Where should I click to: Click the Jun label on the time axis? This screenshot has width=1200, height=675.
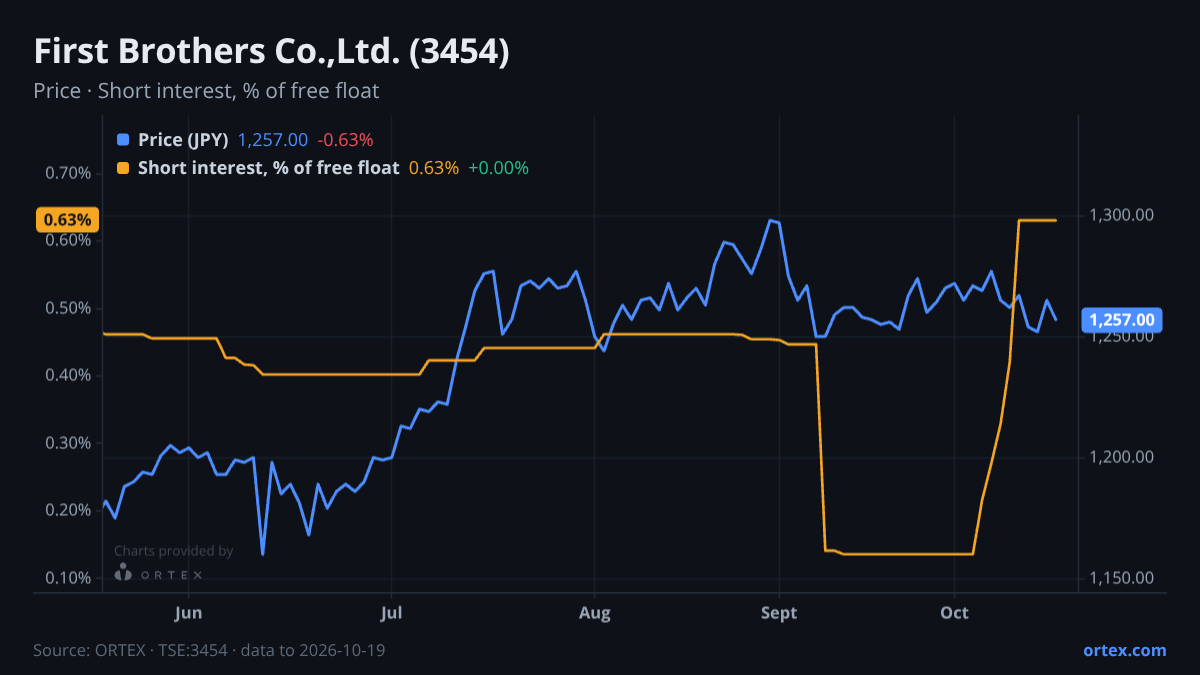[188, 612]
